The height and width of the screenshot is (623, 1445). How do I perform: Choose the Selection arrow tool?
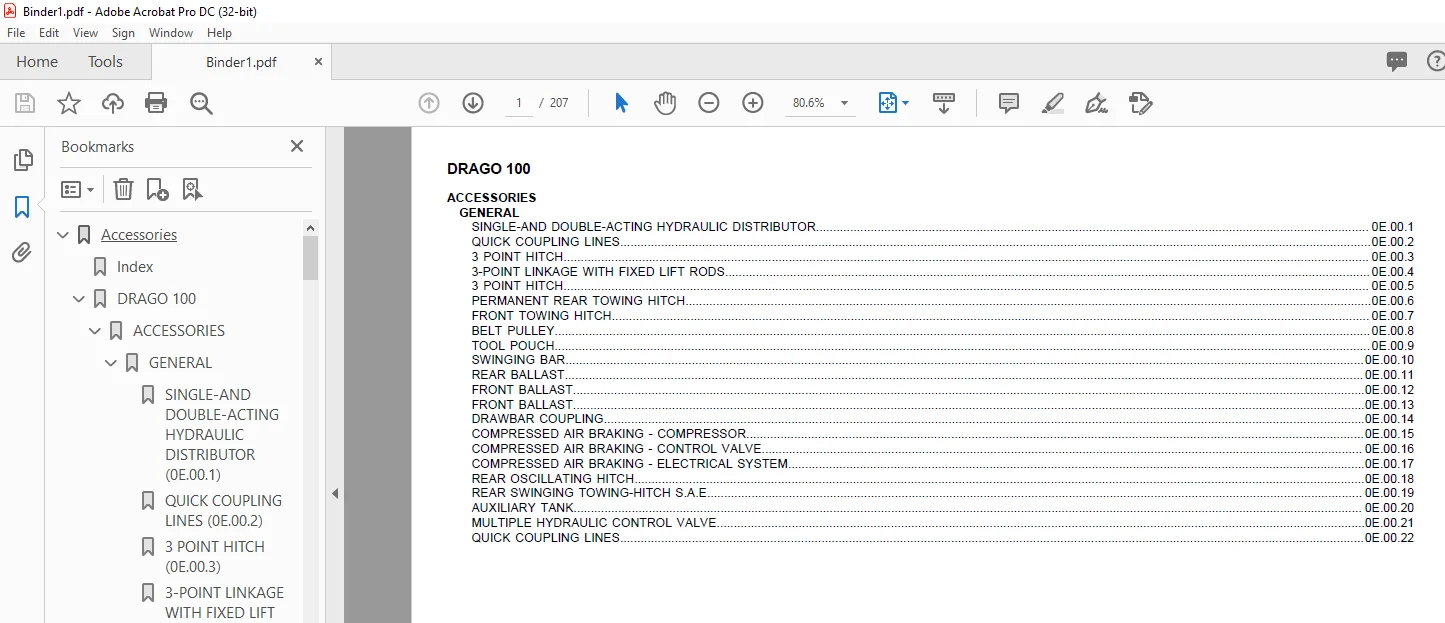pos(621,103)
